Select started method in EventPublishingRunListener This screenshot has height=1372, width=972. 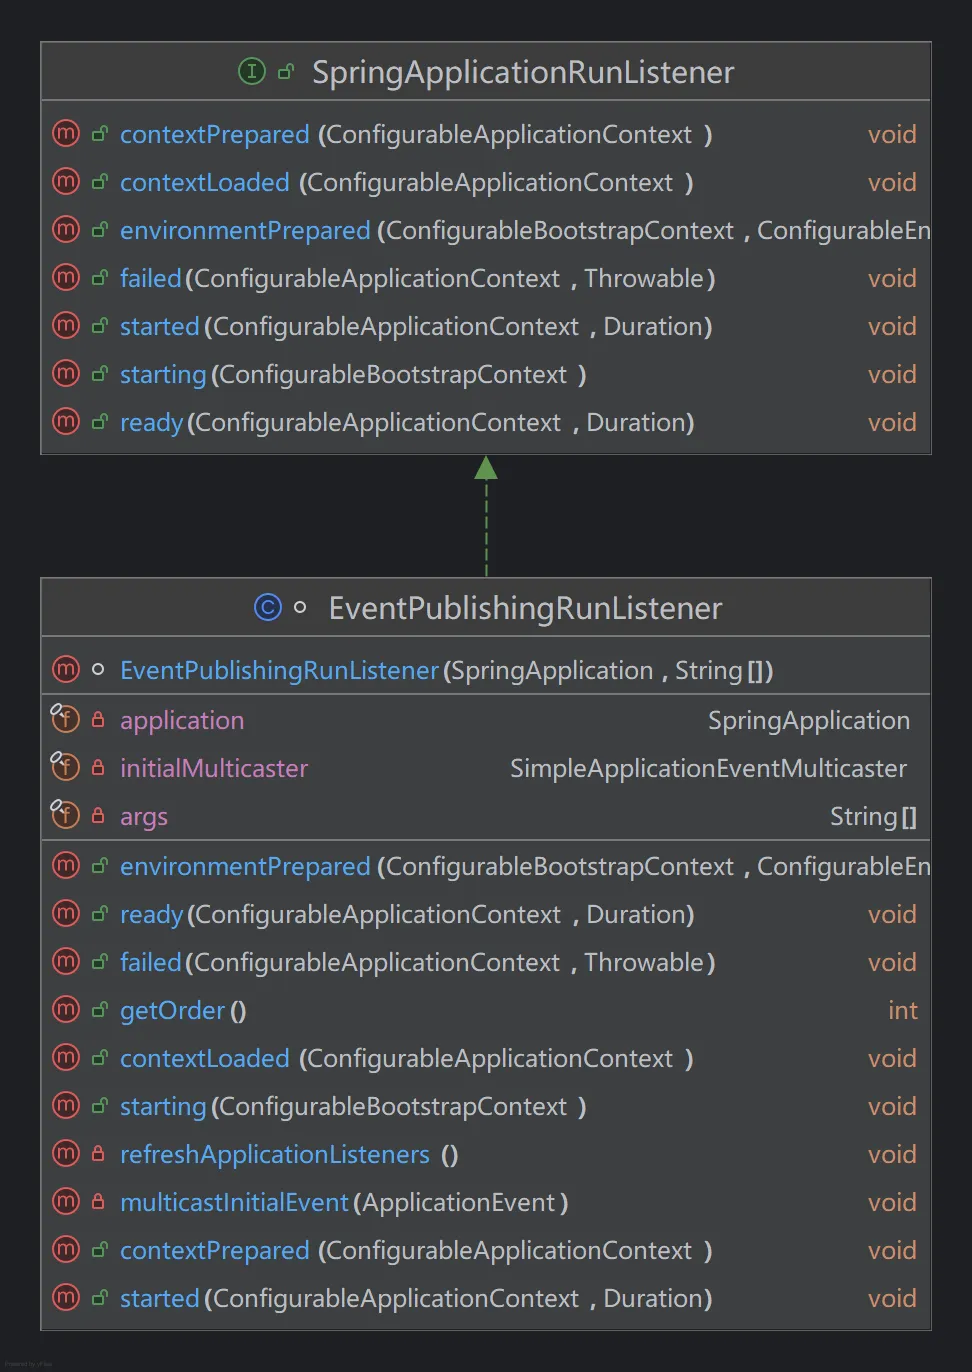pos(160,1299)
